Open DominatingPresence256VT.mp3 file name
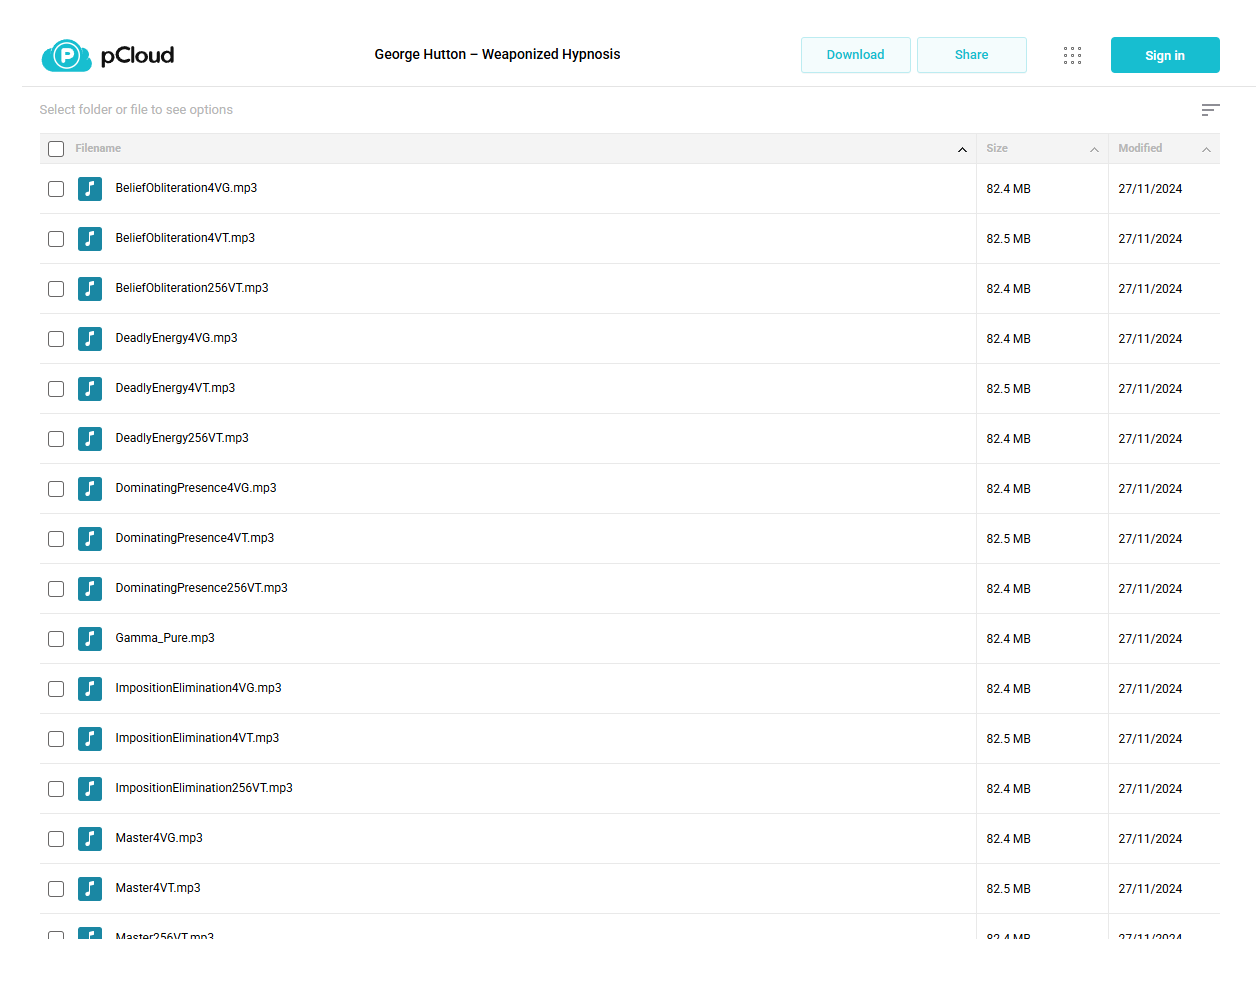1256x1008 pixels. point(201,588)
